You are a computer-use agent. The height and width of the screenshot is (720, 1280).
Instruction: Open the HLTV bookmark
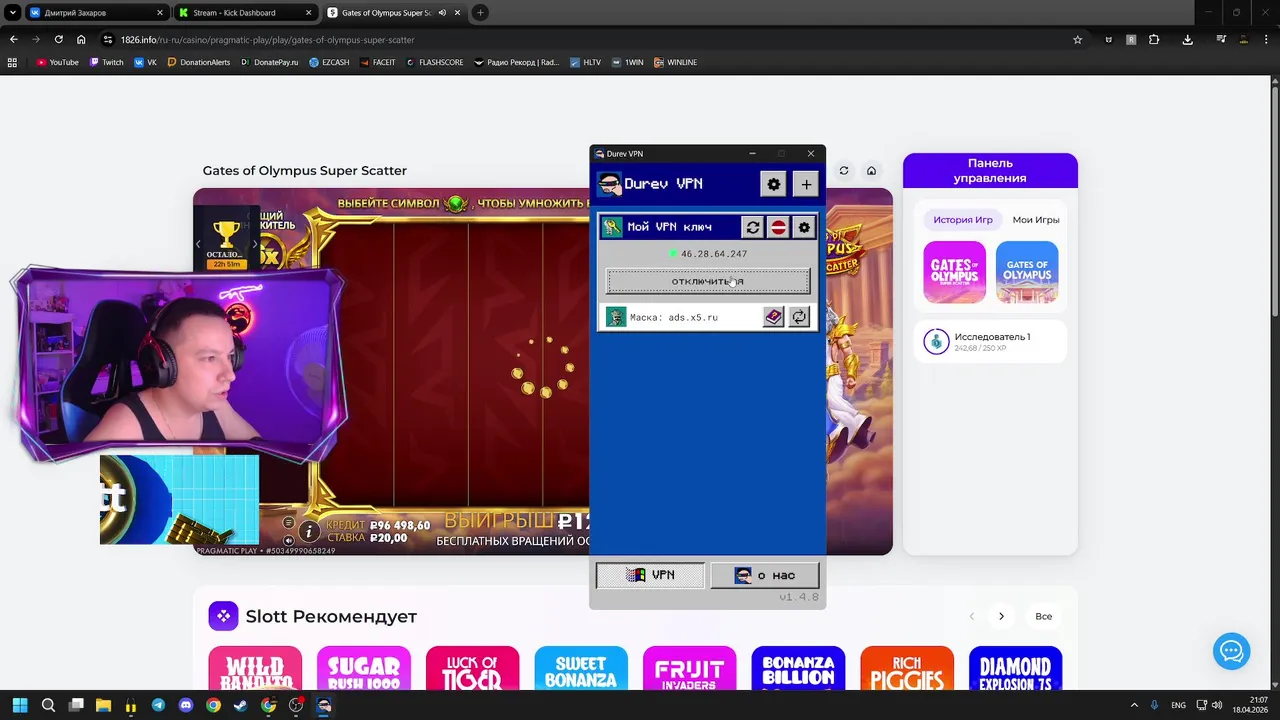click(x=585, y=62)
